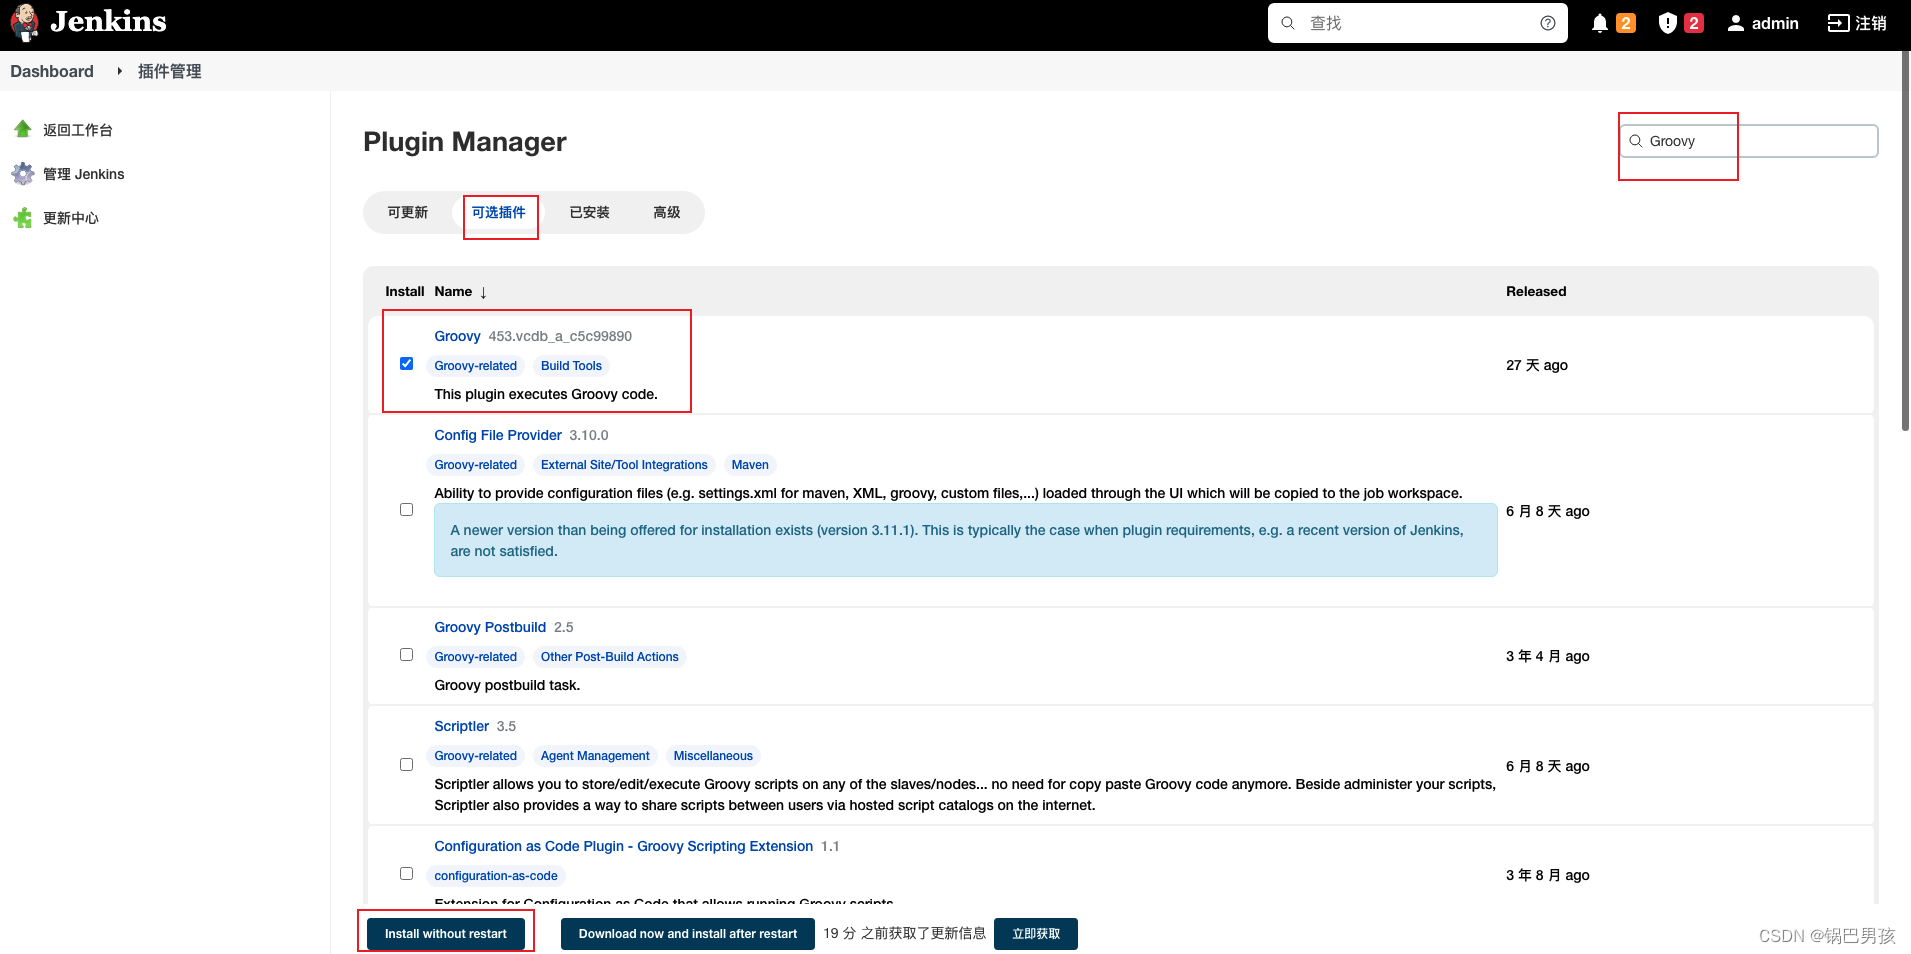1911x954 pixels.
Task: Open the security warnings shield icon
Action: pos(1667,23)
